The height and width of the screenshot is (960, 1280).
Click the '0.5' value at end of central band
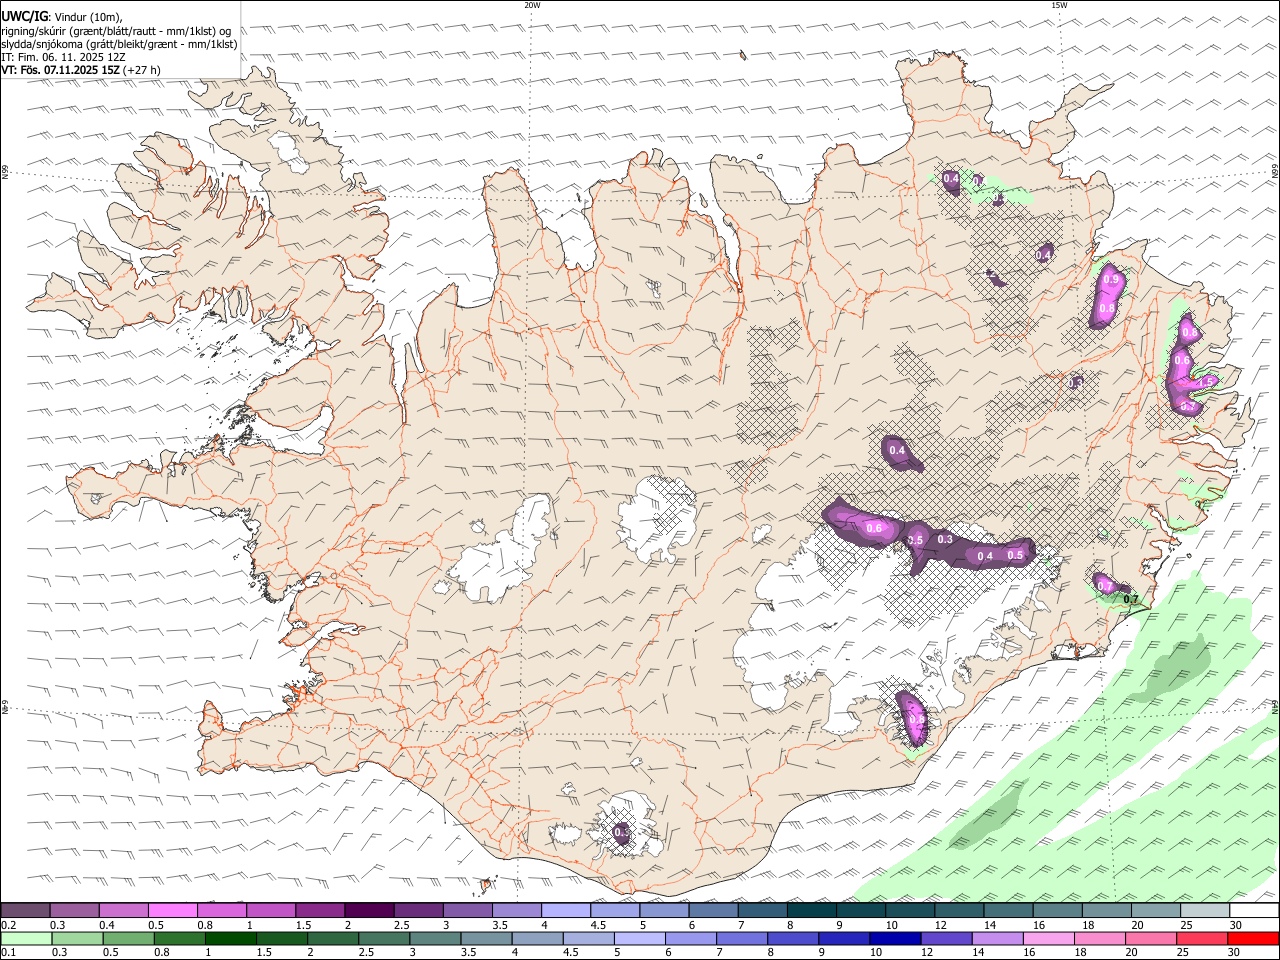[1014, 555]
